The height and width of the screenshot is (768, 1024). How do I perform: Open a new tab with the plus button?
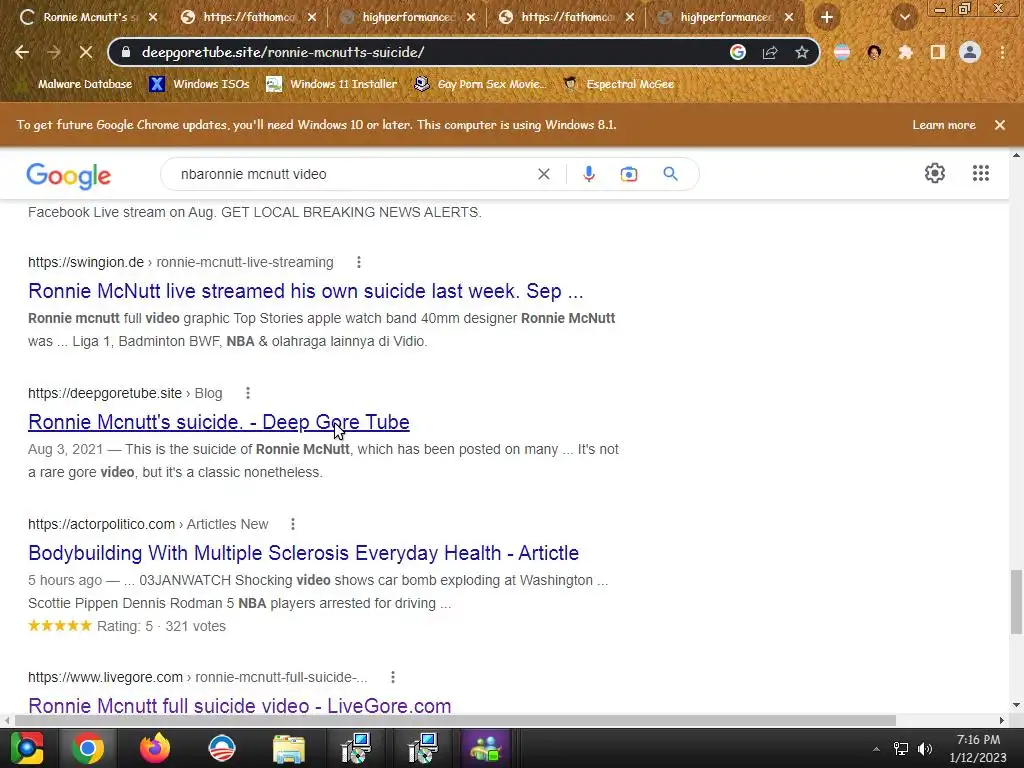click(827, 18)
